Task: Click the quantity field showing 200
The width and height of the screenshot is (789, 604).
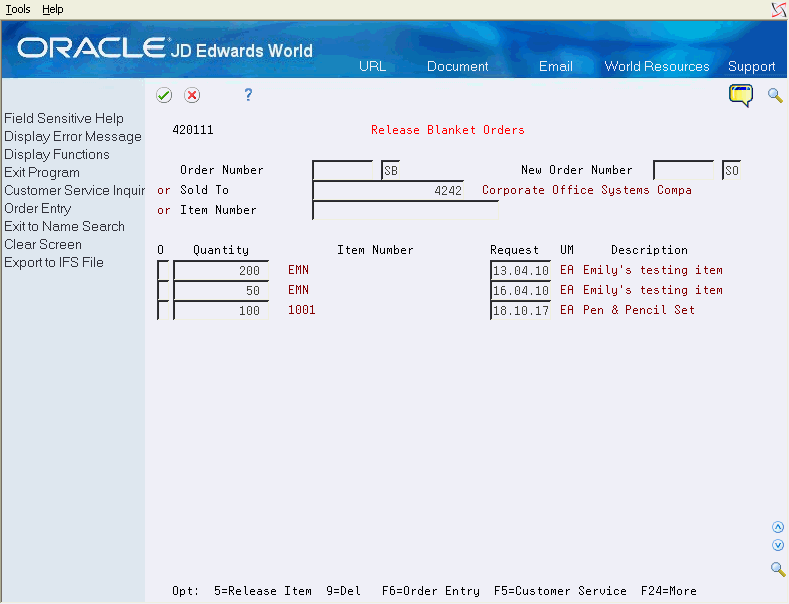Action: tap(221, 270)
